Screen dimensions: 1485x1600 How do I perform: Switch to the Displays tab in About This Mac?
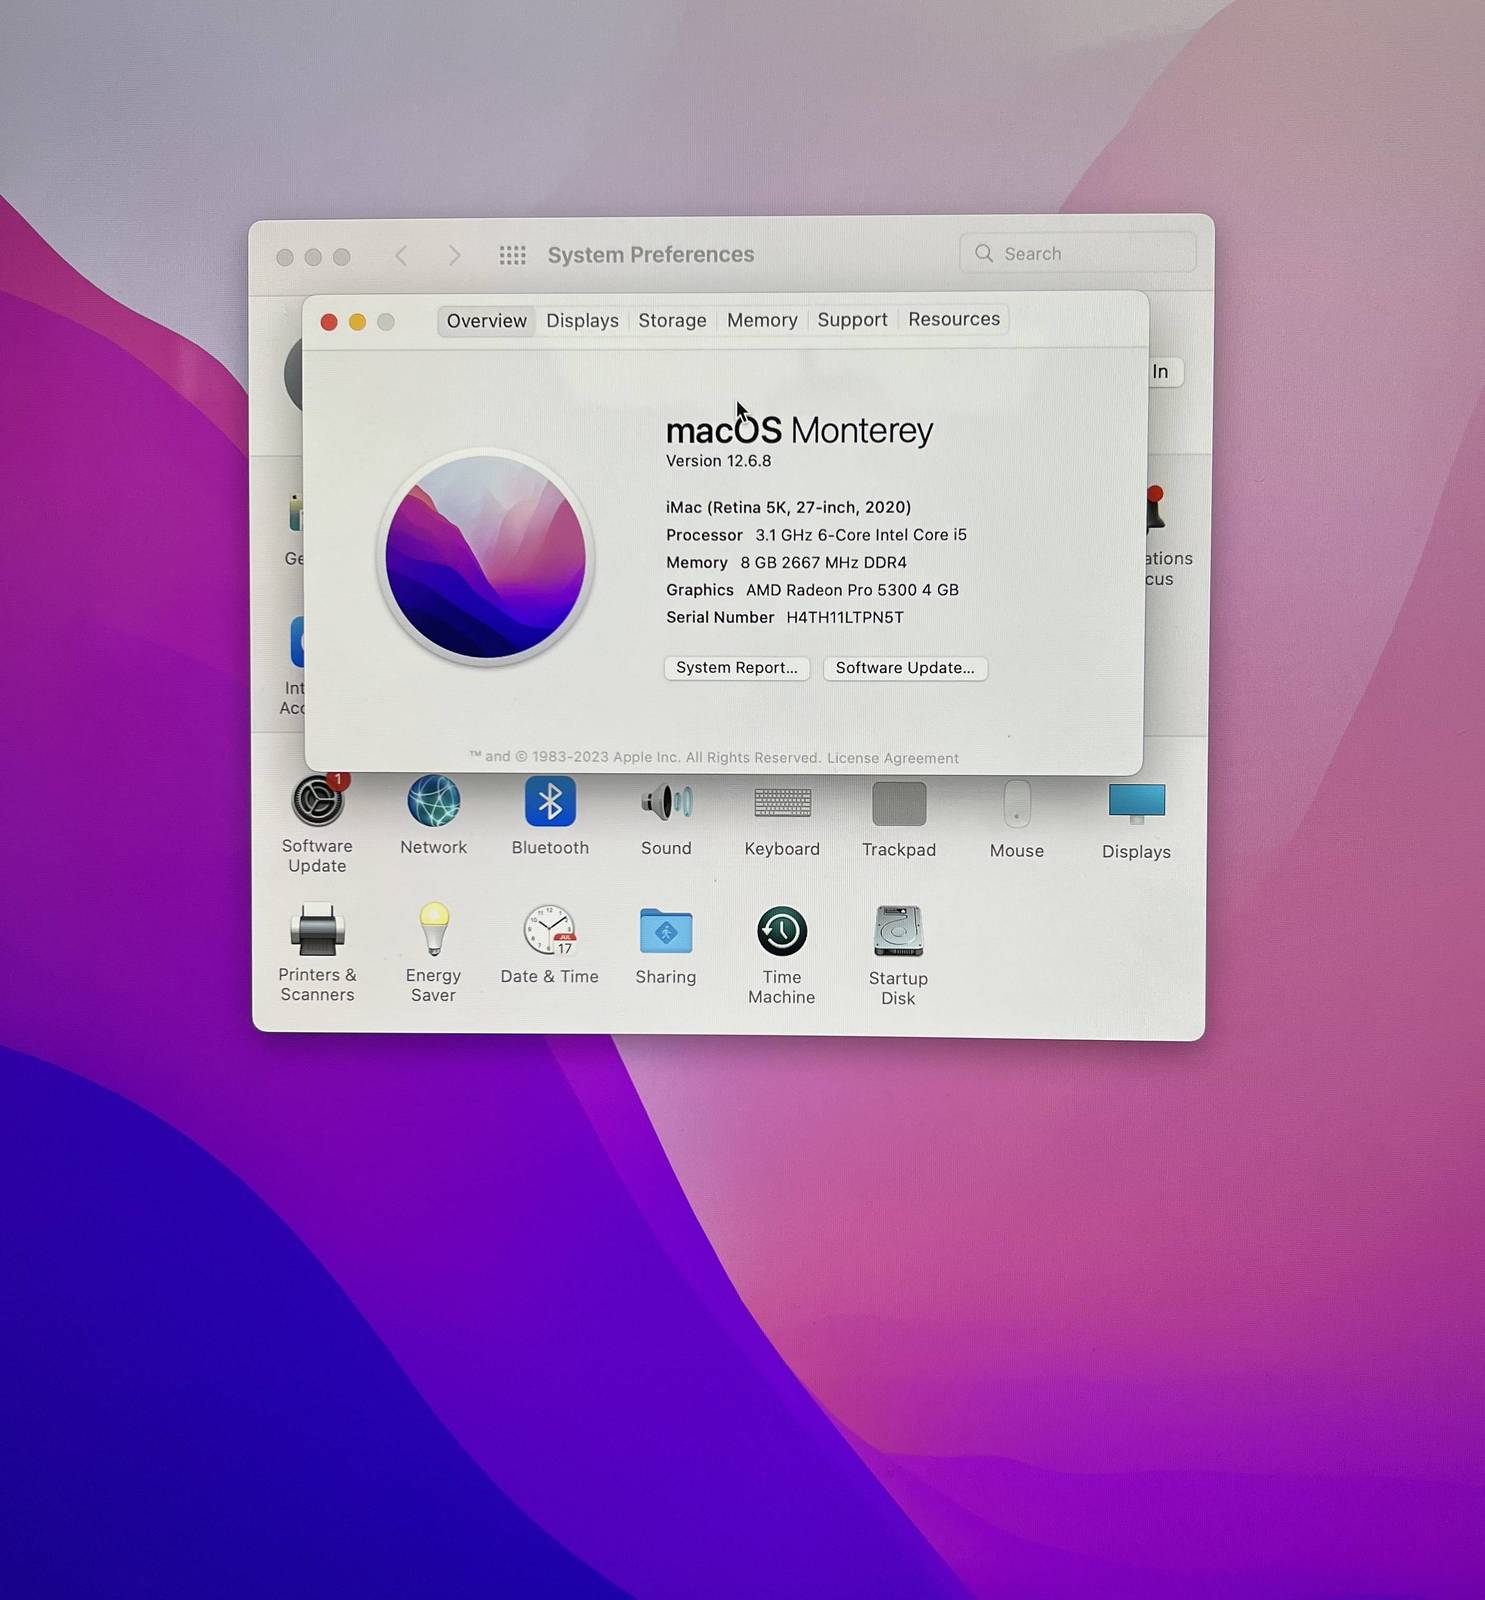582,321
